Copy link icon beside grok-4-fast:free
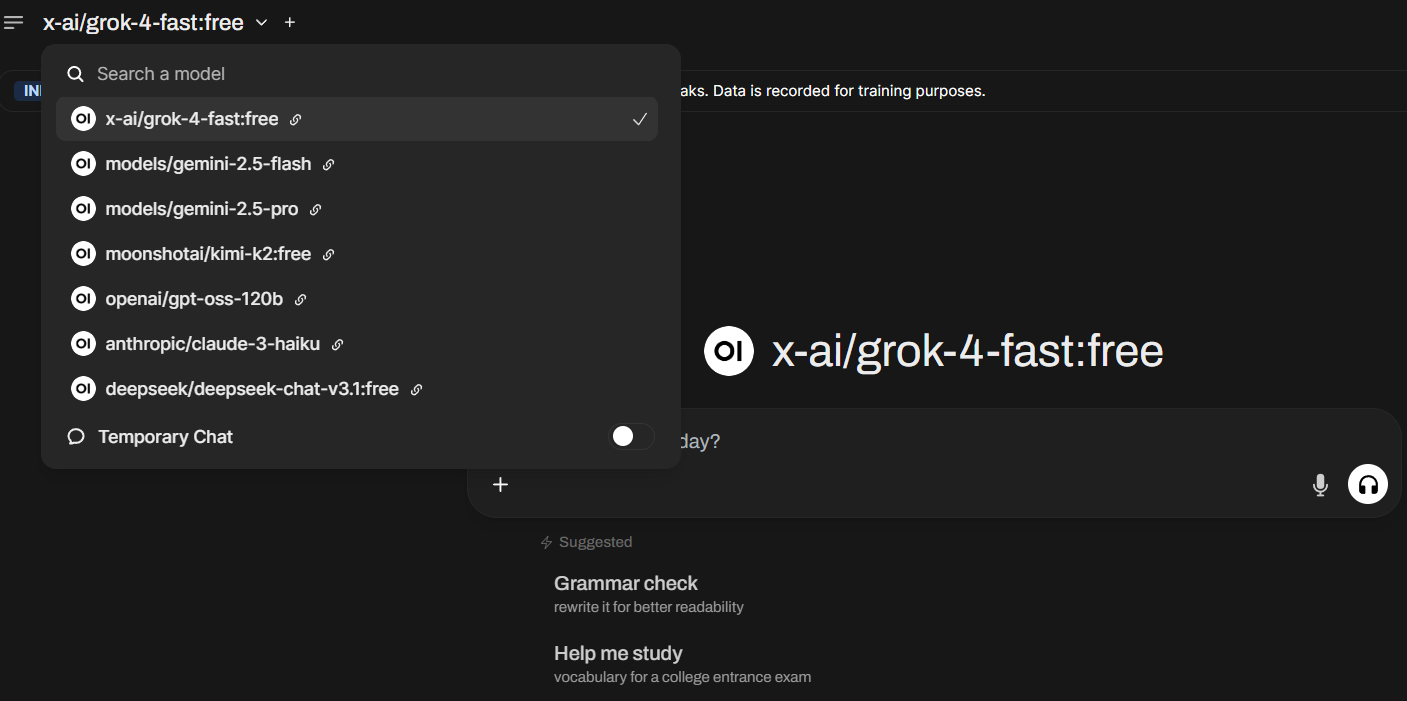 click(295, 120)
